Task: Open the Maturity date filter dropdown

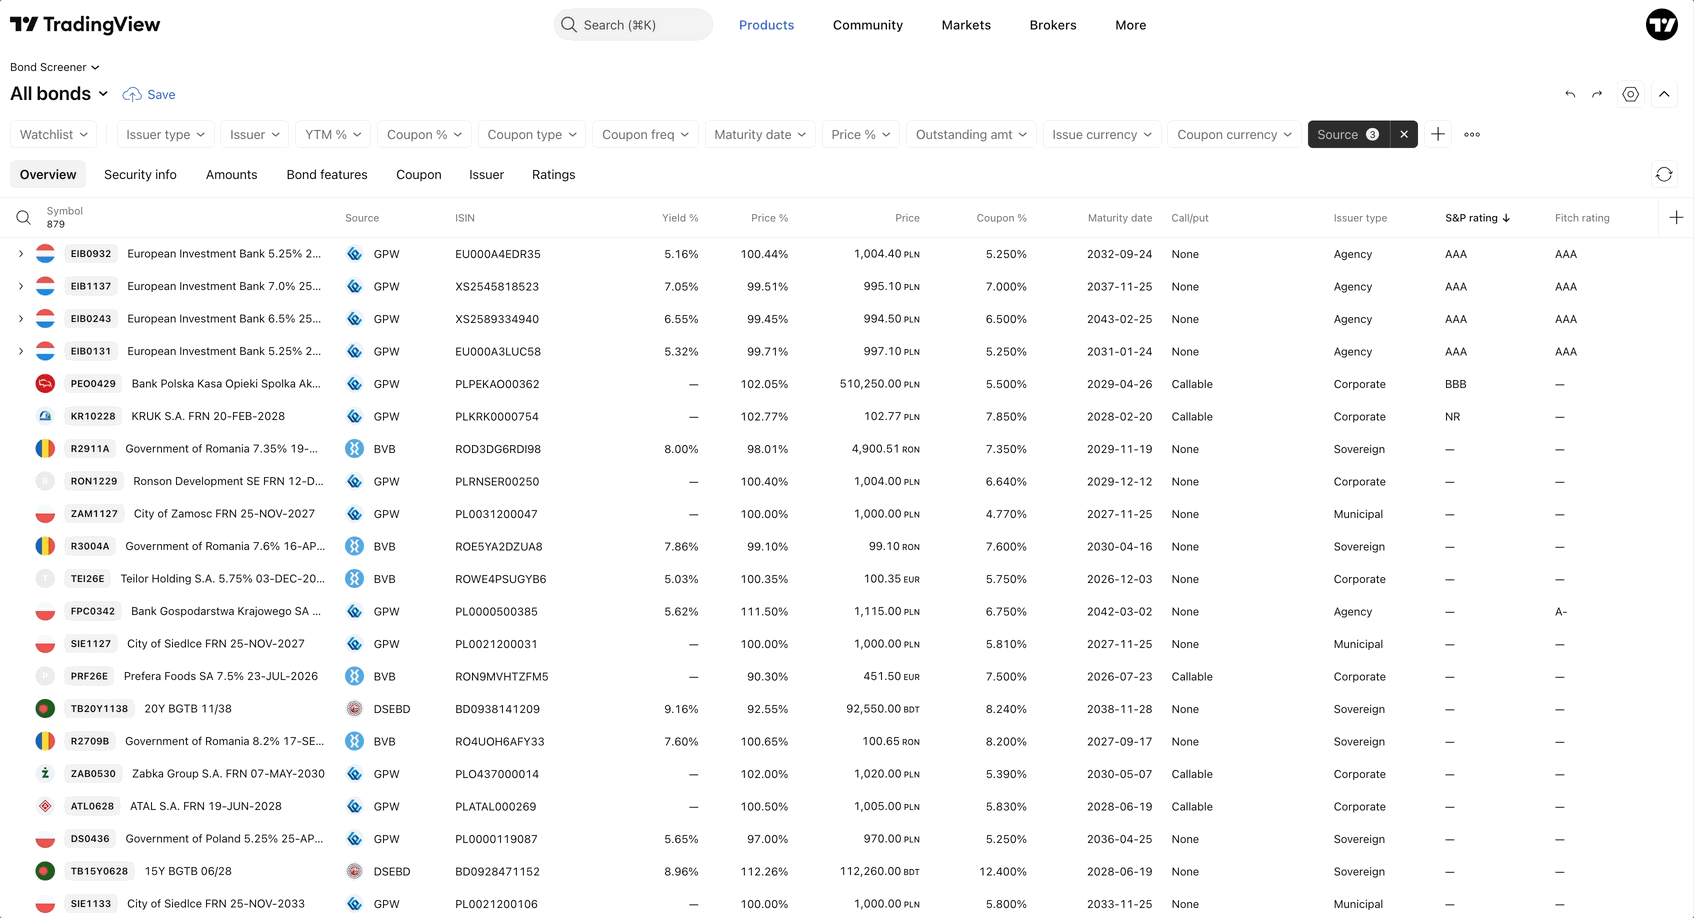Action: point(760,134)
